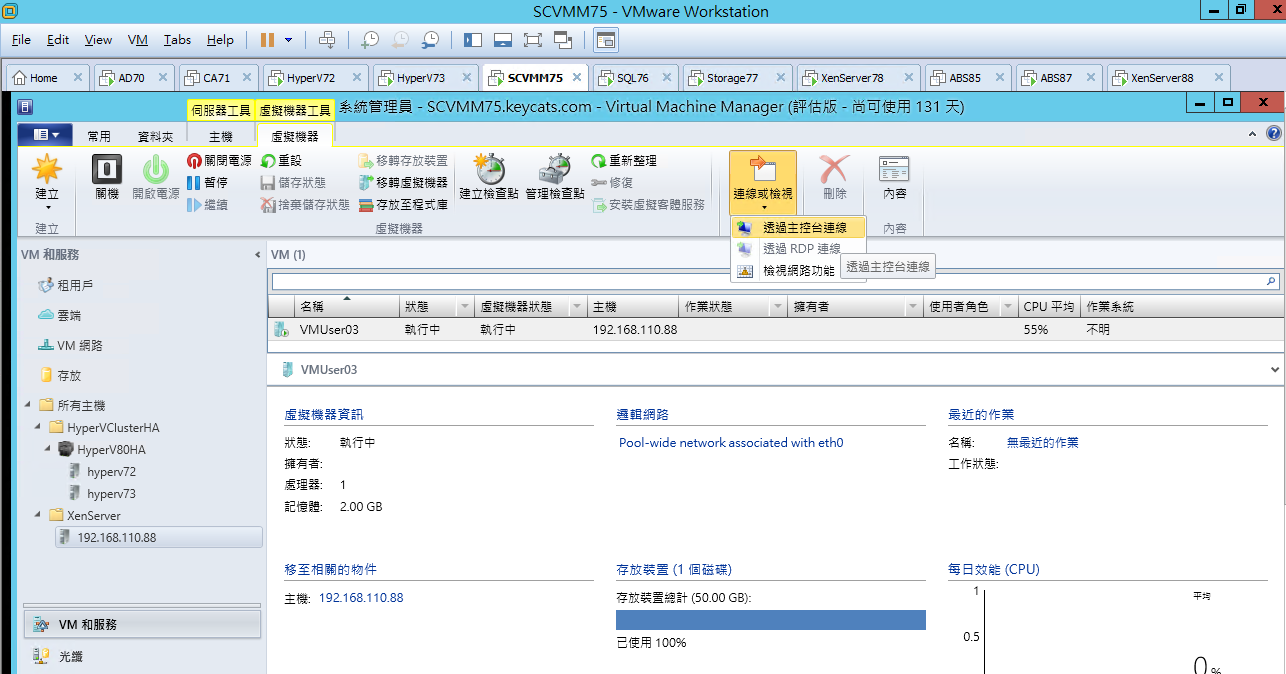Select VM 網路 in the navigation pane
Viewport: 1286px width, 674px height.
[x=80, y=345]
